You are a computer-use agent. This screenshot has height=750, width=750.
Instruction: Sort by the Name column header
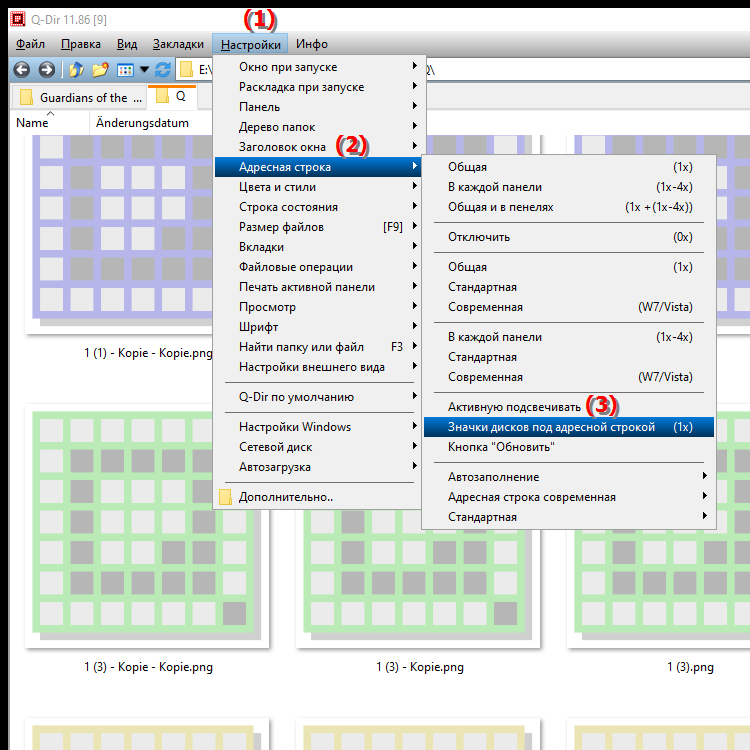pos(50,123)
